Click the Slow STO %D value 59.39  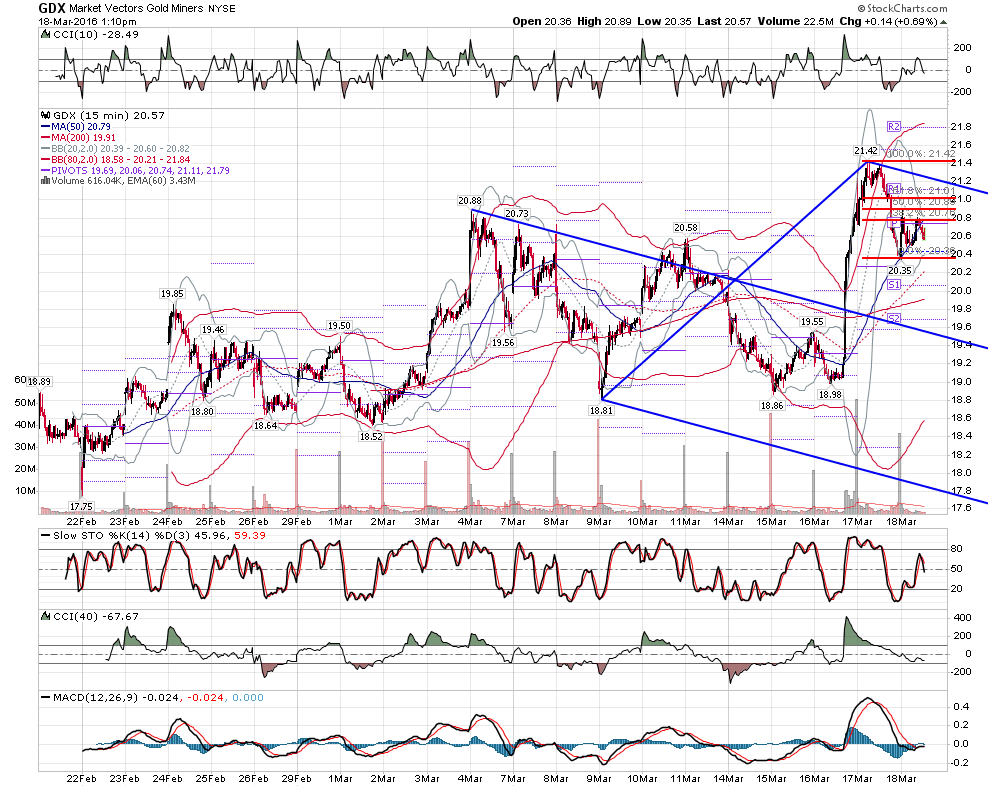(250, 535)
